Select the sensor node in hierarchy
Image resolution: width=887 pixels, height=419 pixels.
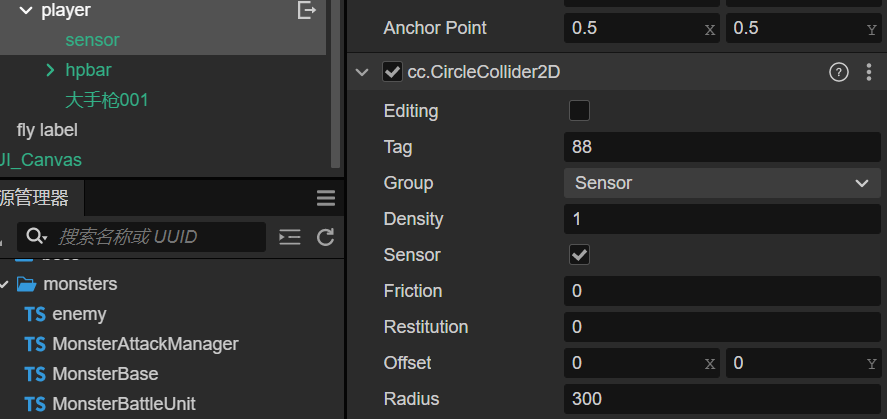92,40
